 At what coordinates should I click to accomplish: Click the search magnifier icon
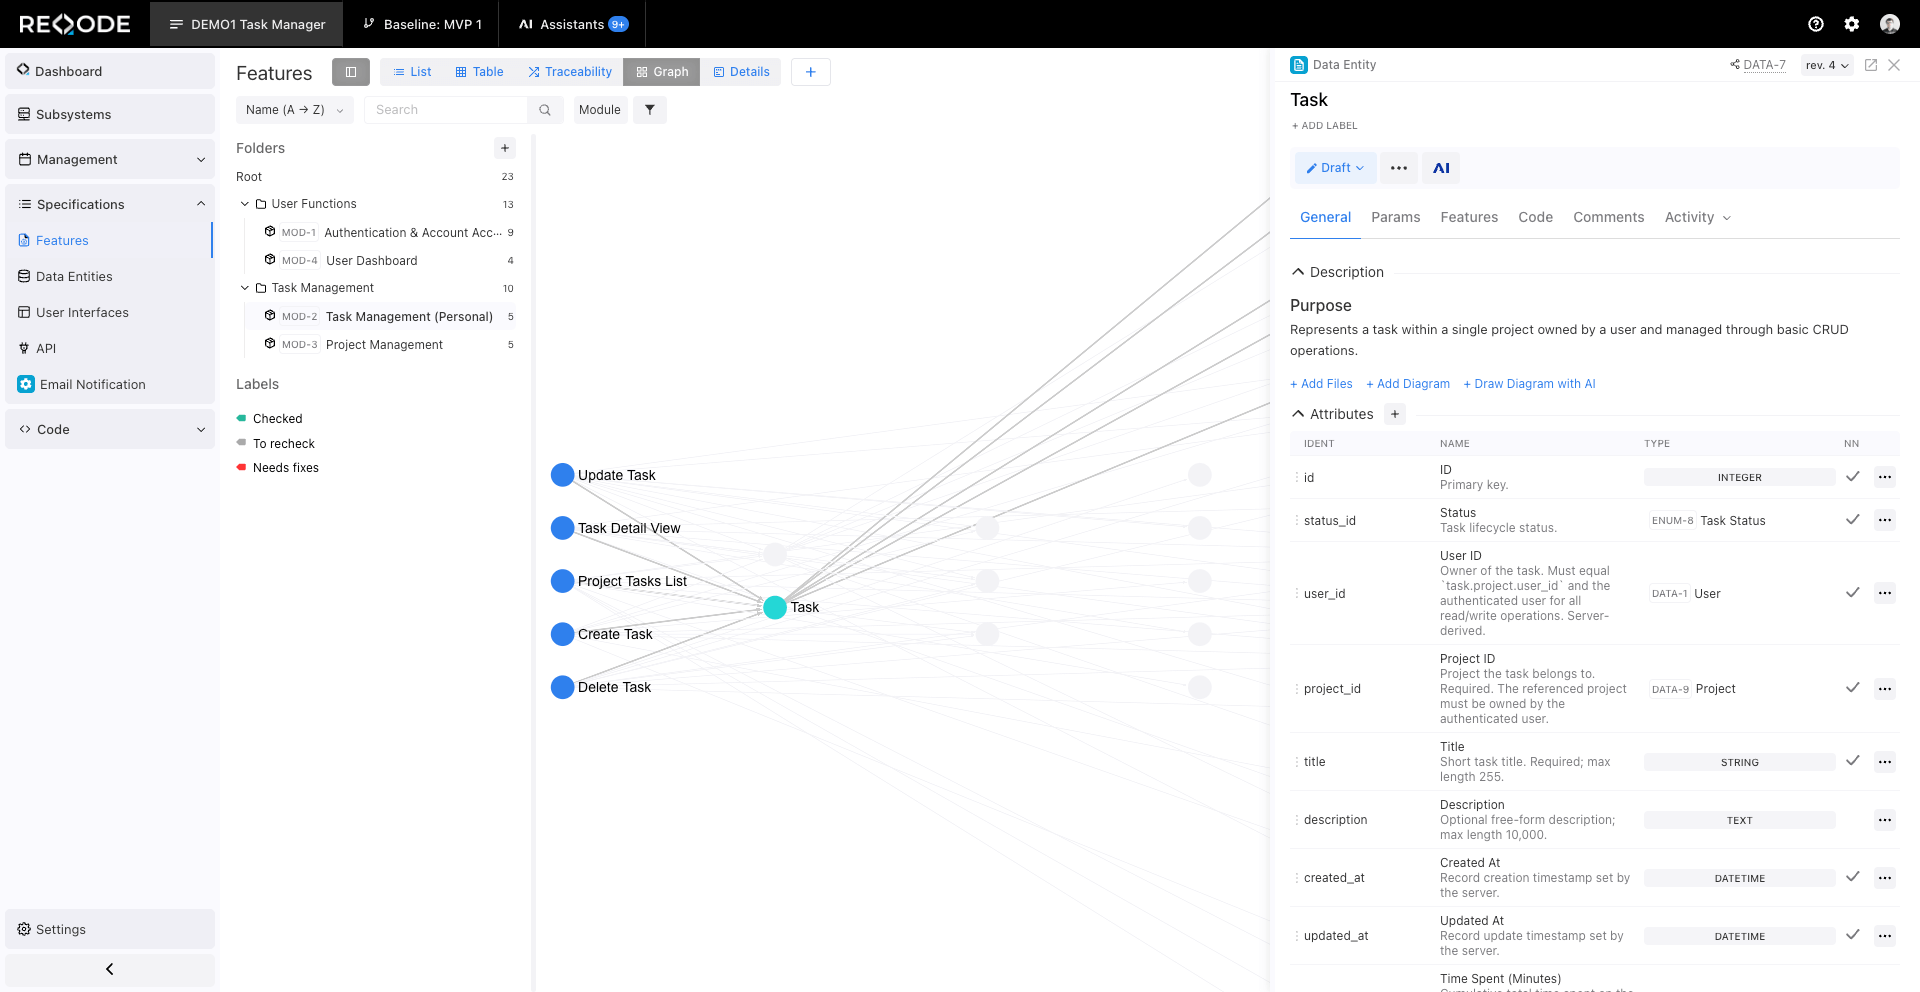pos(545,110)
